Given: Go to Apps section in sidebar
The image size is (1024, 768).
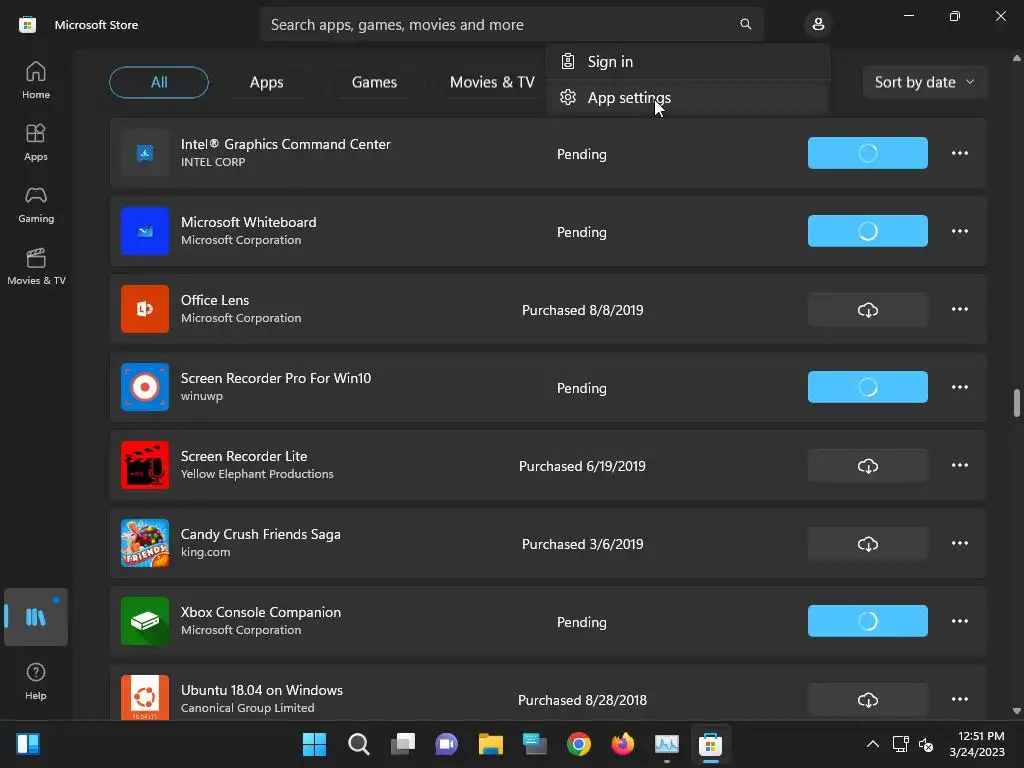Looking at the screenshot, I should point(36,142).
